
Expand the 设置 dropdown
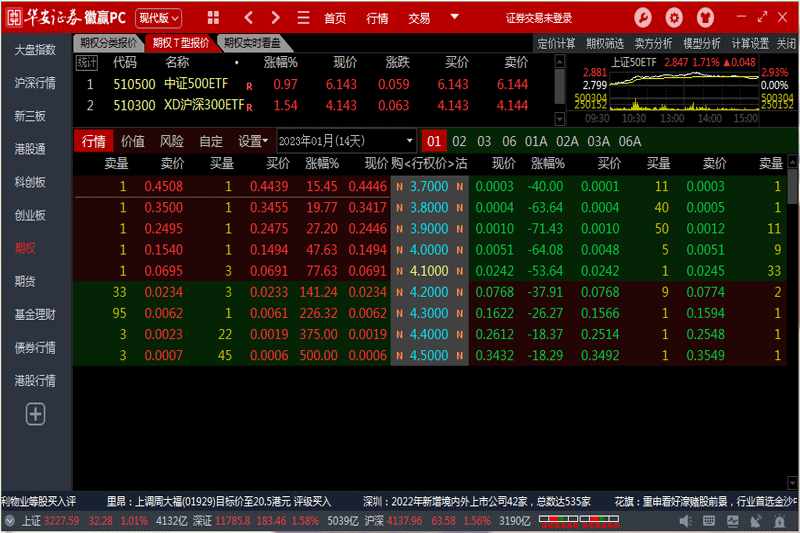pos(253,141)
